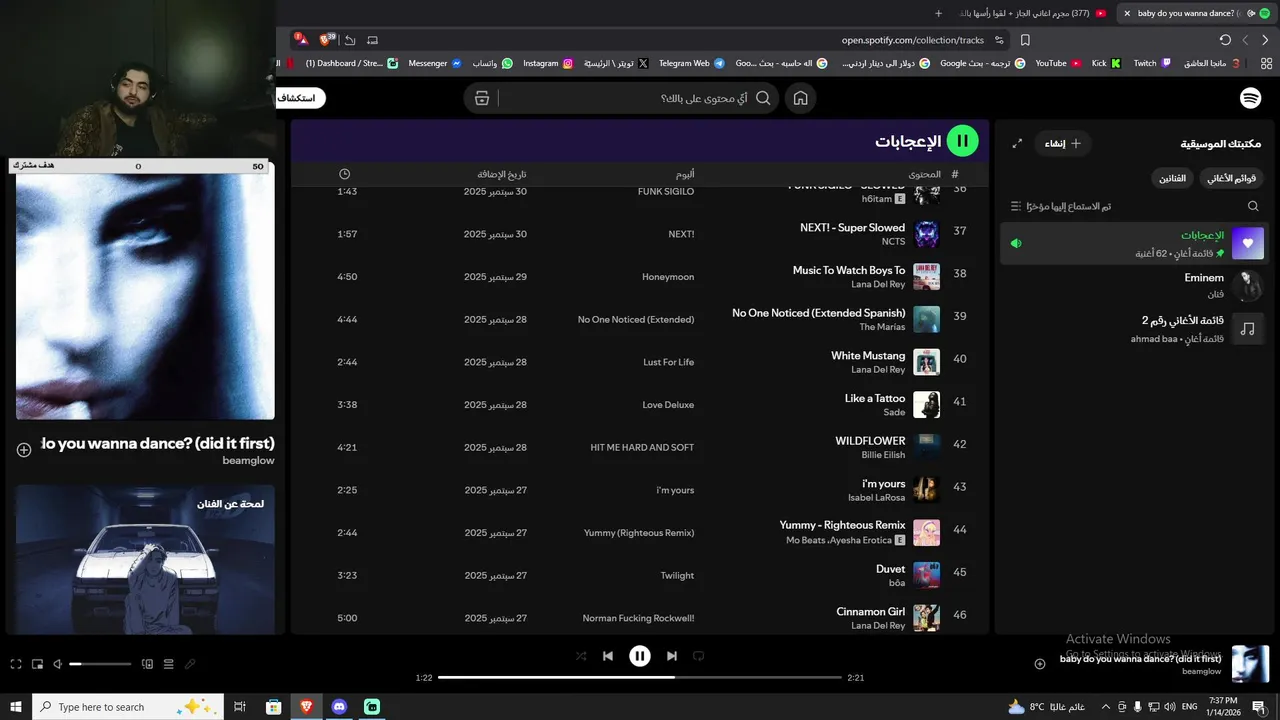Click now playing album thumbnail in player bar
The width and height of the screenshot is (1280, 720).
point(1250,664)
